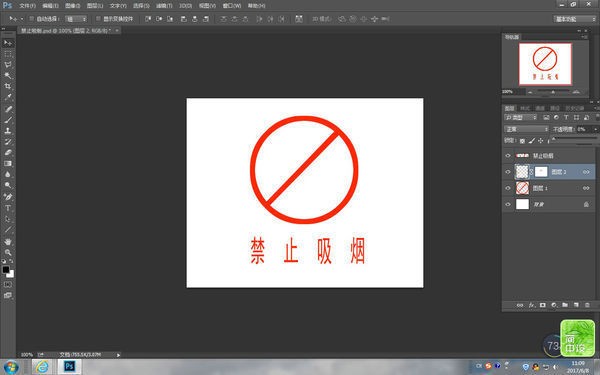Click link layers icon in Layers footer

coord(520,305)
